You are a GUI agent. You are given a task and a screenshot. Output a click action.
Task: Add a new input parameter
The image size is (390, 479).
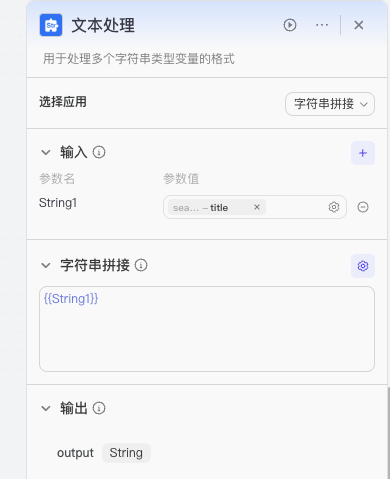point(363,153)
